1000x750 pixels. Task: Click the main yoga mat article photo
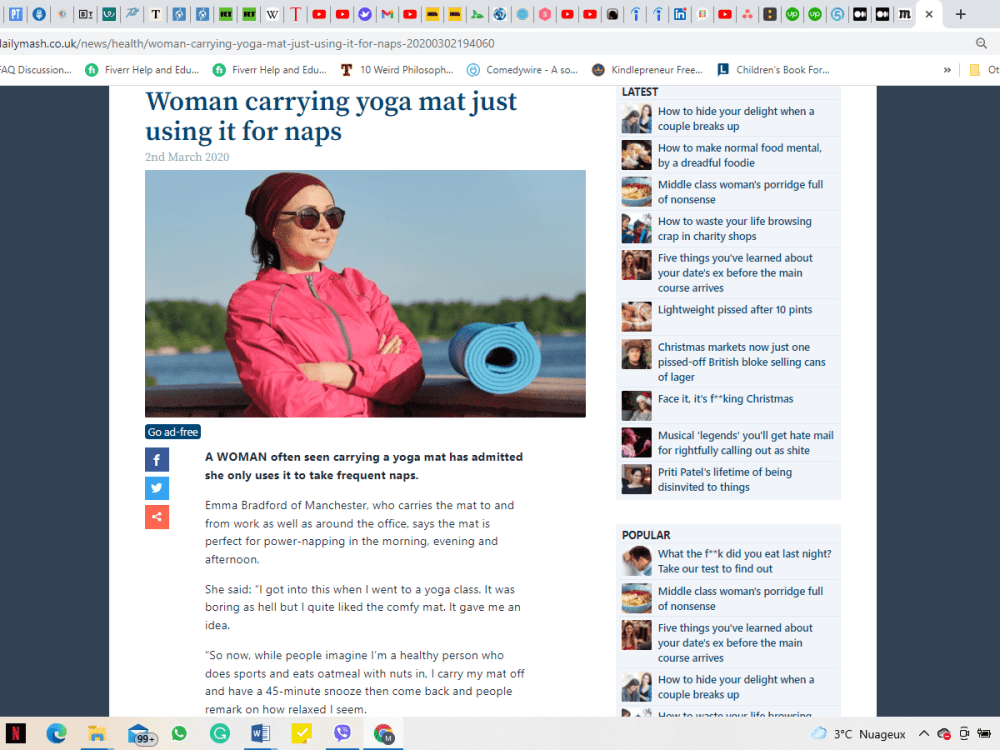pyautogui.click(x=365, y=293)
